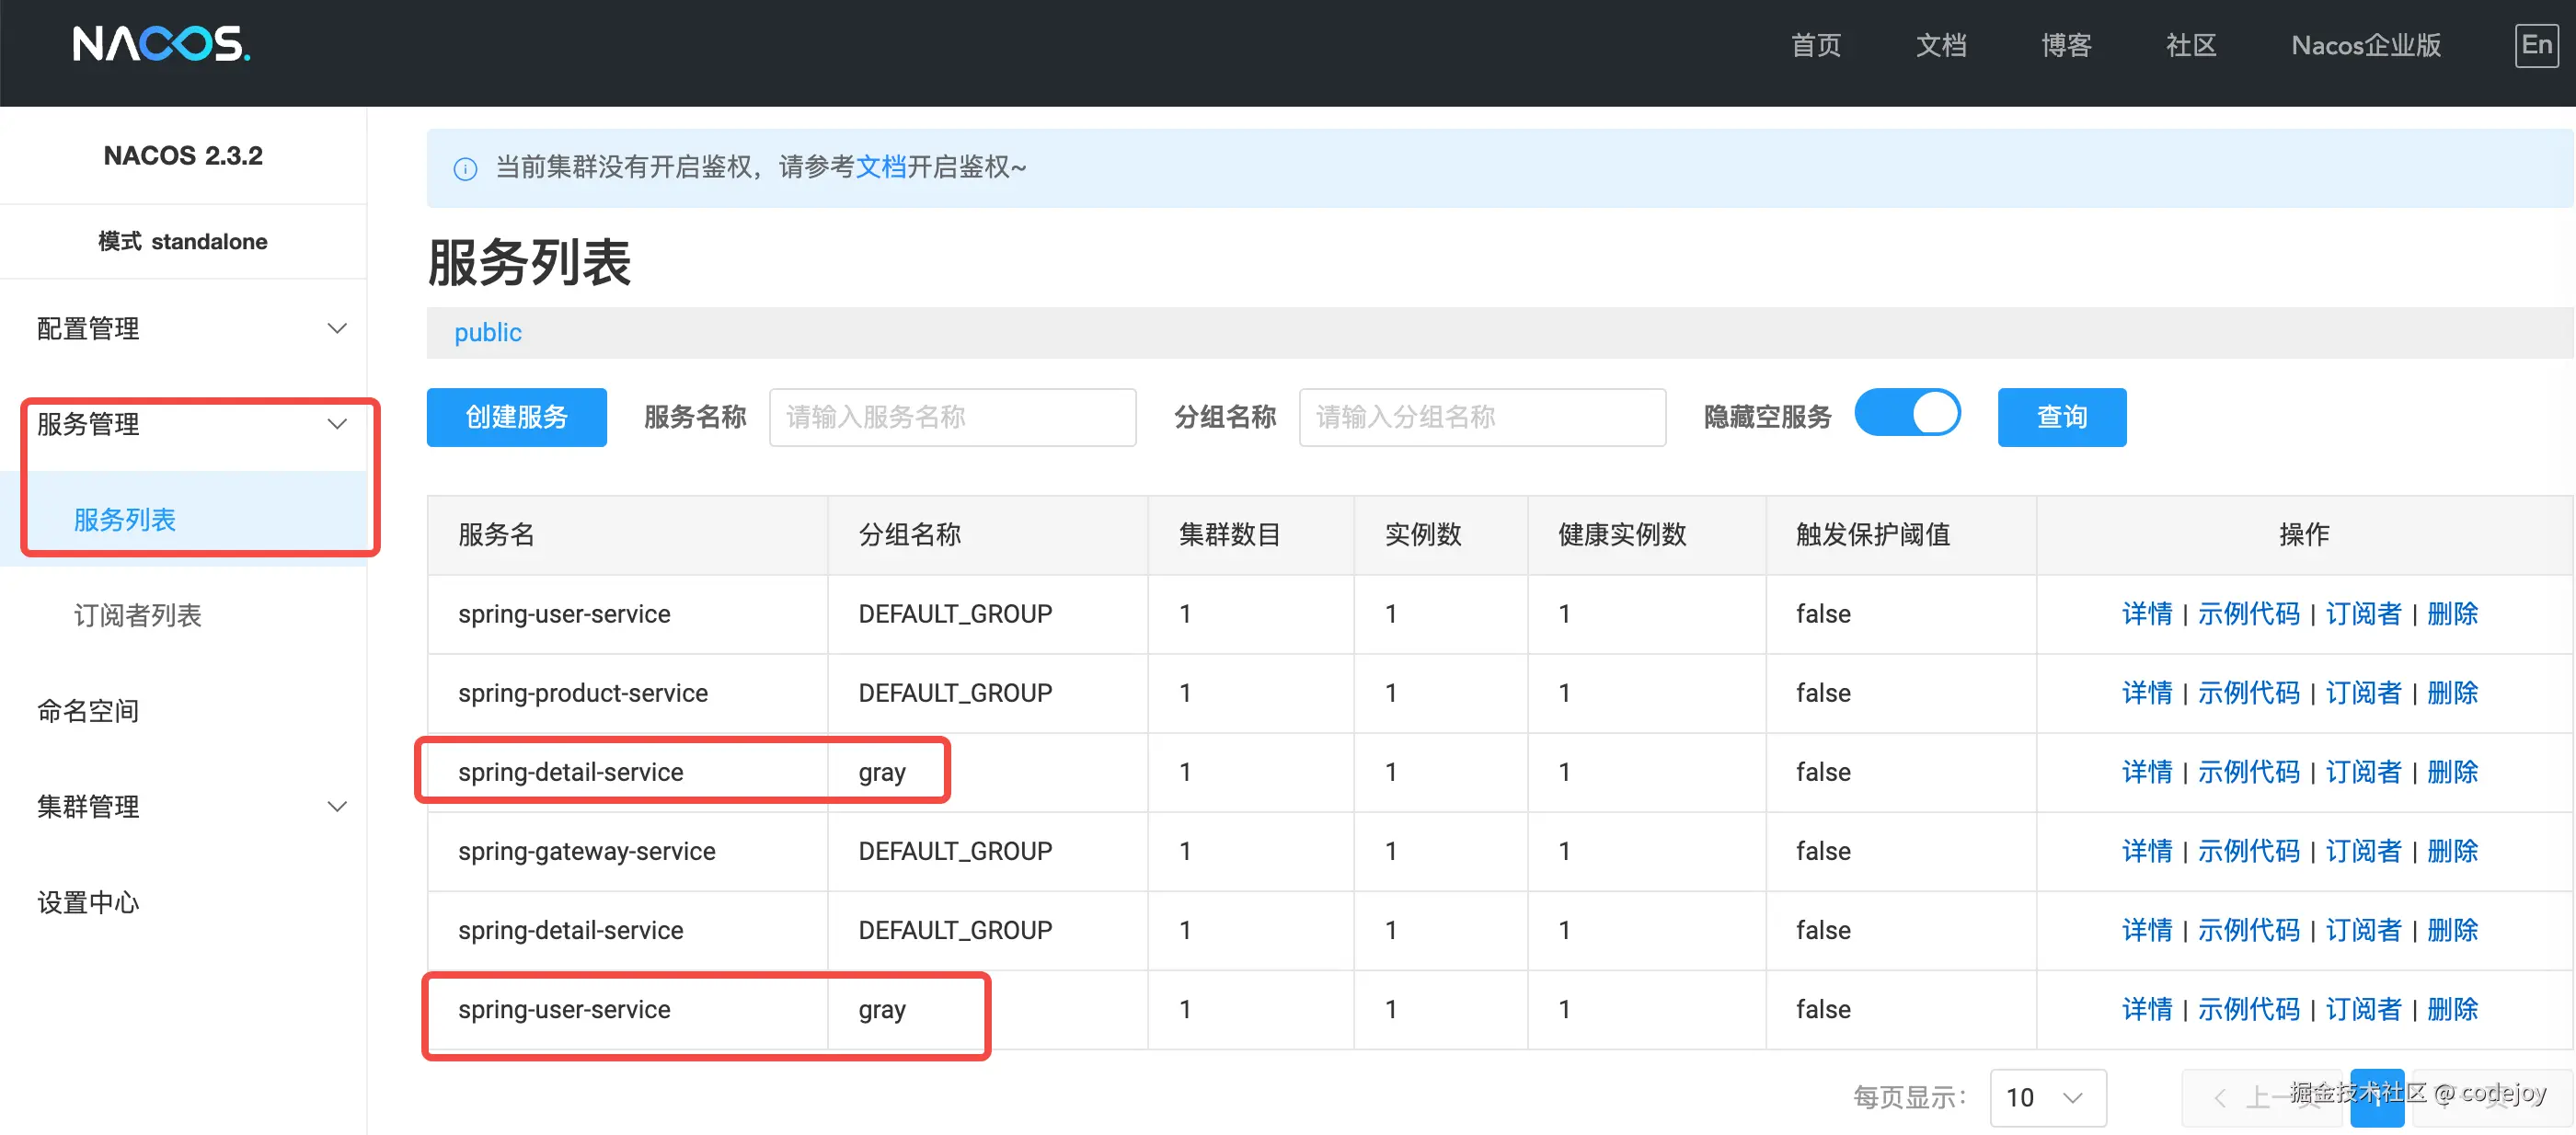This screenshot has height=1135, width=2576.
Task: Click the info icon in the auth notice
Action: pos(465,169)
